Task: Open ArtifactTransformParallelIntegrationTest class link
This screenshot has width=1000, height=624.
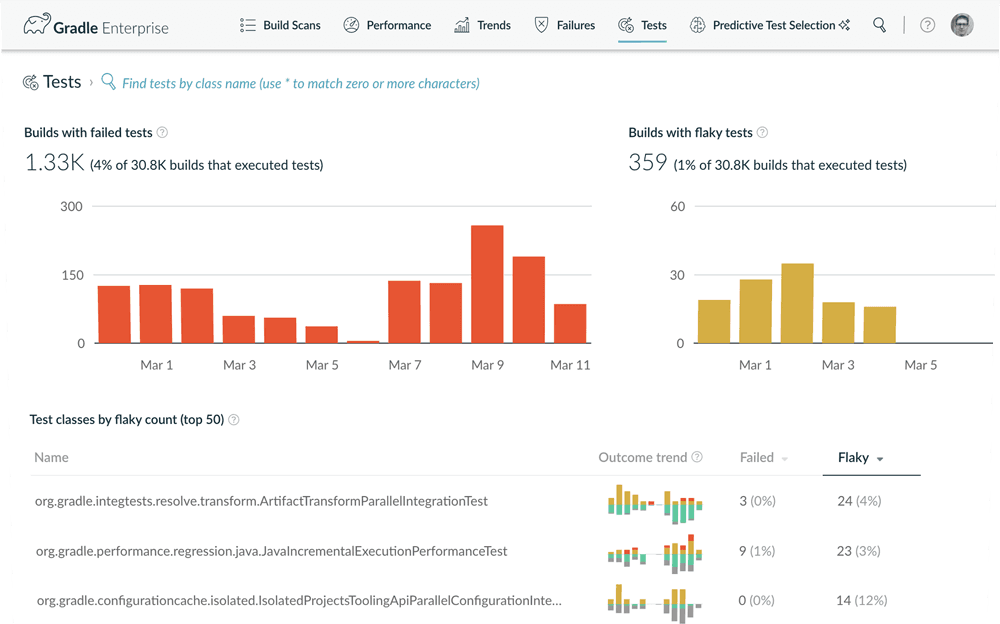Action: (261, 500)
